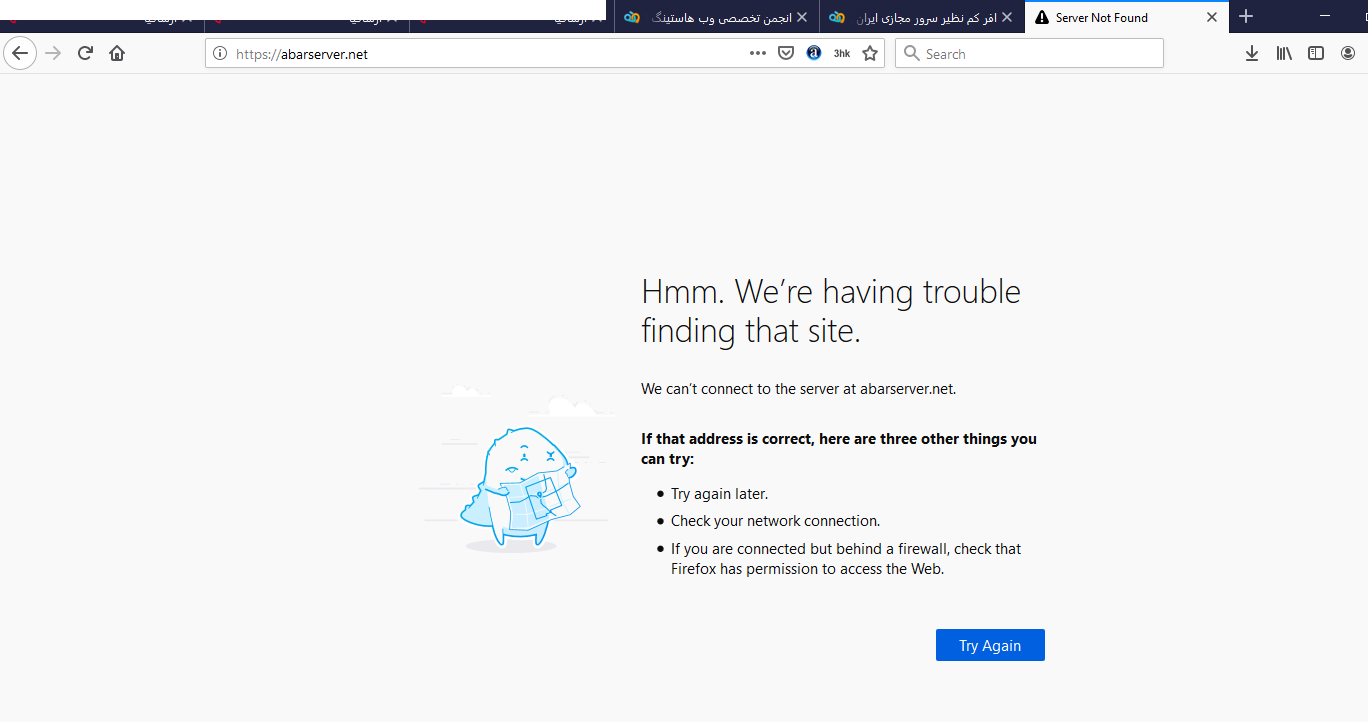Click 'Check your network connection.' bullet
Image resolution: width=1368 pixels, height=722 pixels.
[x=775, y=521]
